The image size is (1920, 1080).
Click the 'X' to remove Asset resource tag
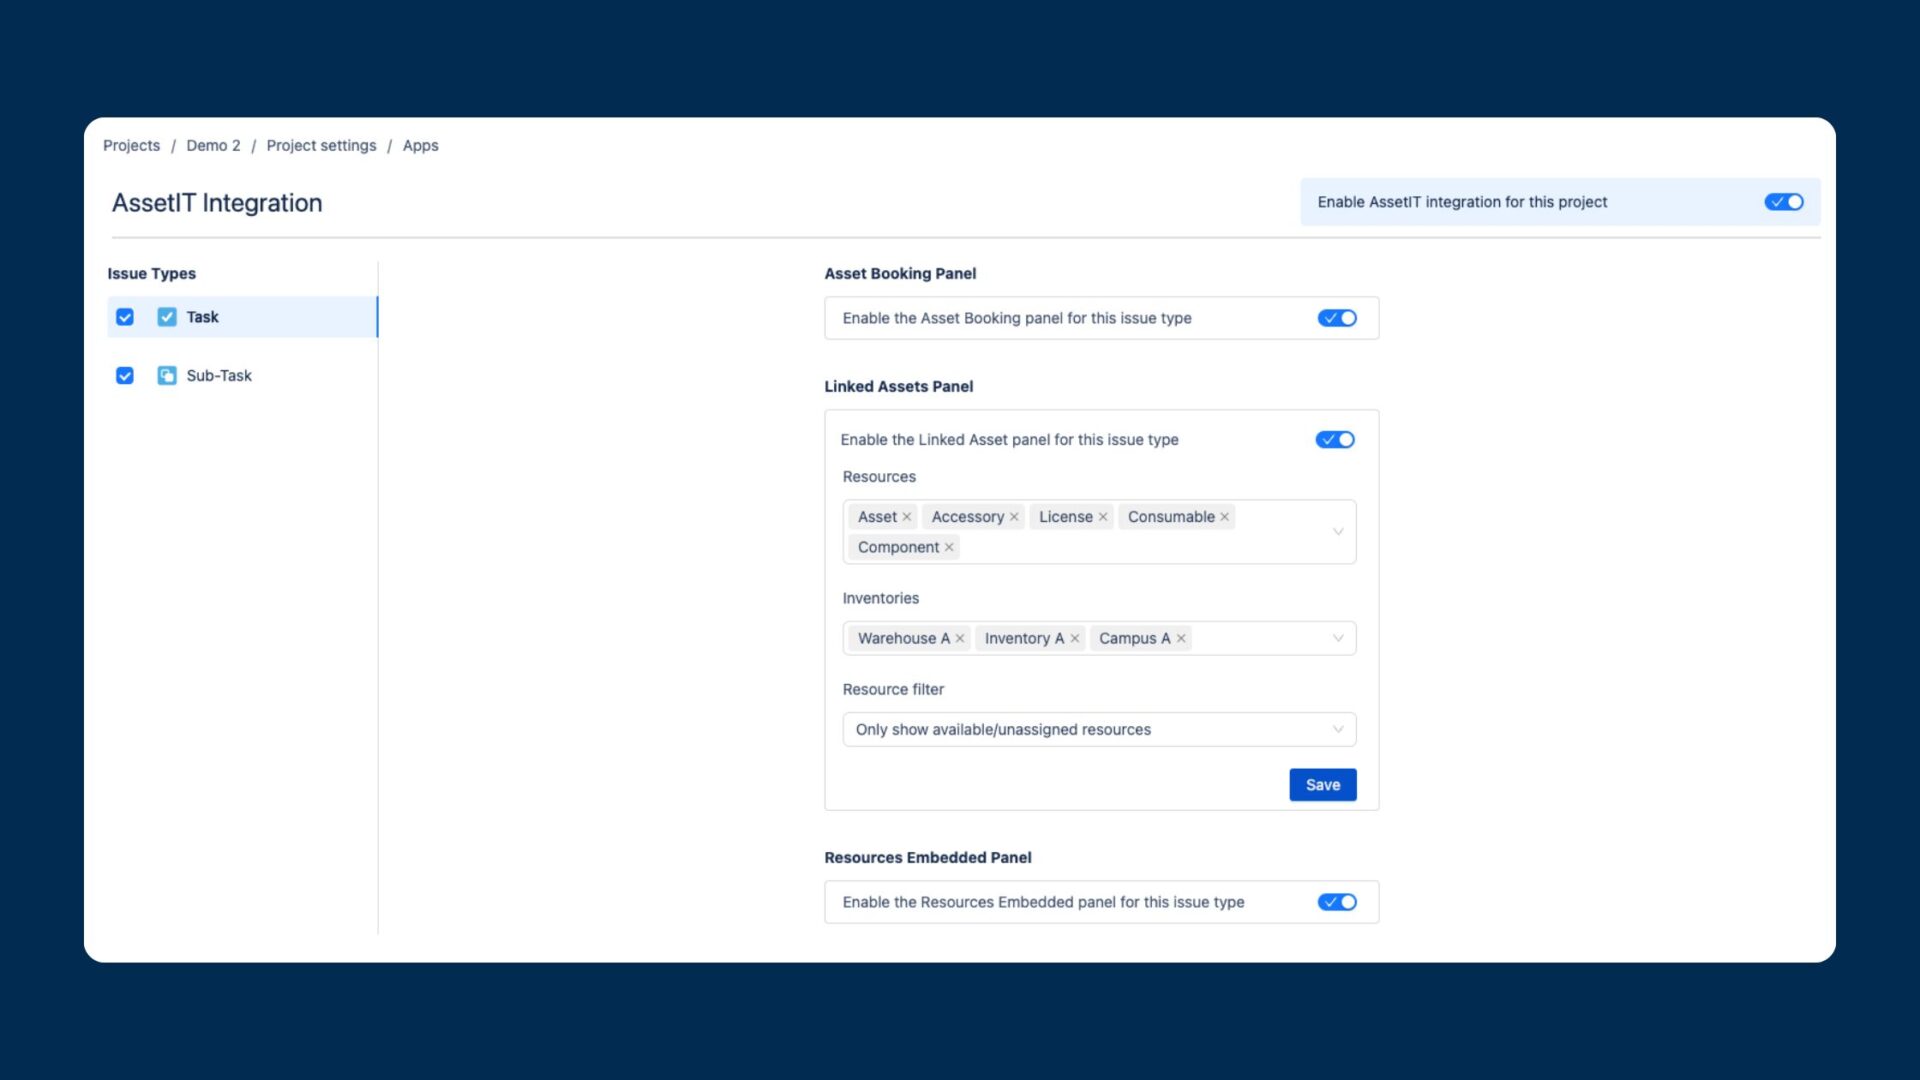(907, 516)
